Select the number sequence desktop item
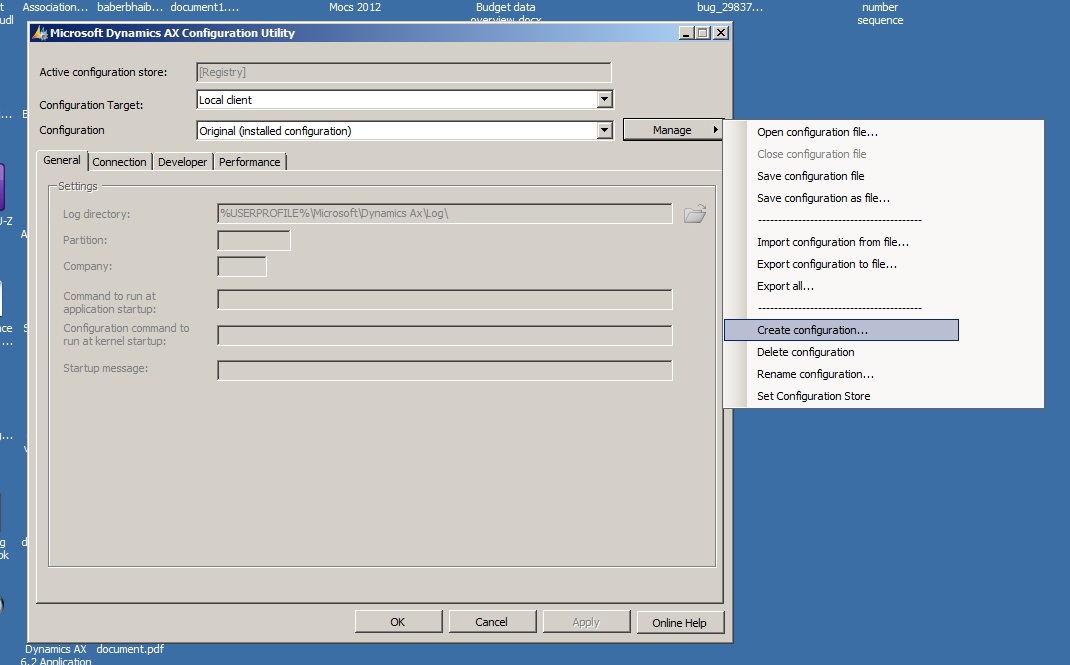This screenshot has height=665, width=1070. pyautogui.click(x=880, y=14)
